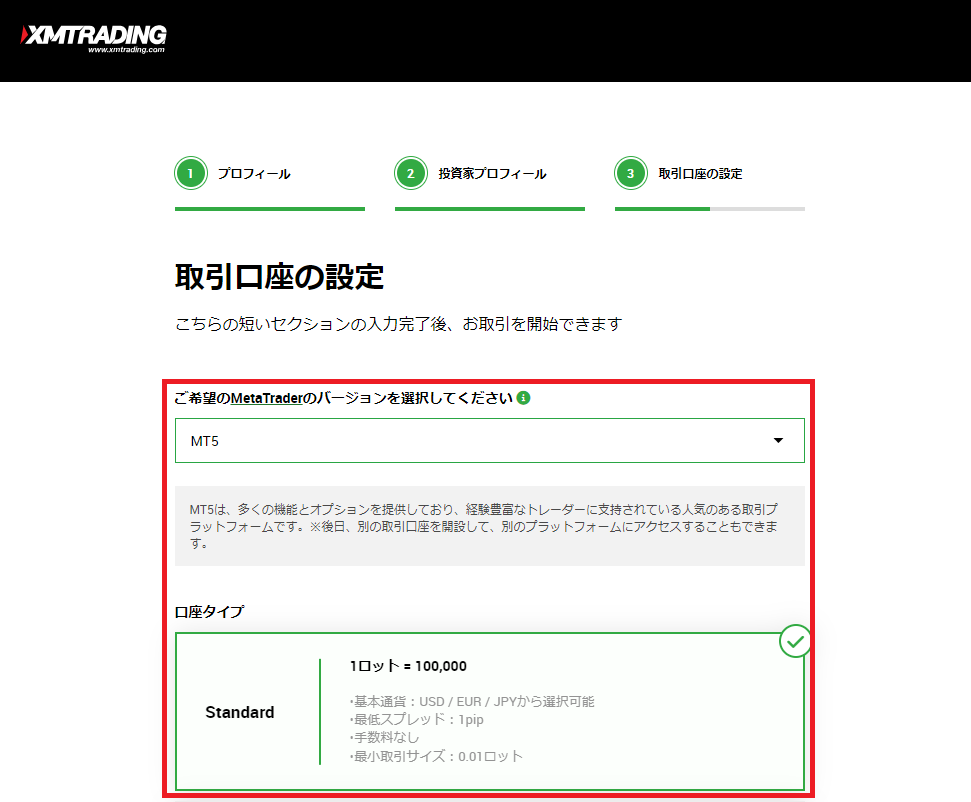Click the step 2 circle icon

(411, 173)
